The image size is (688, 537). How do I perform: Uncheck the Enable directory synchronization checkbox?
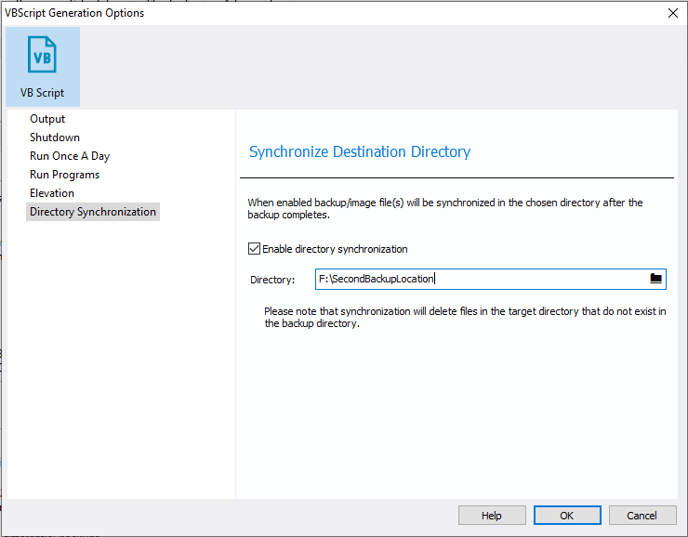(x=254, y=249)
